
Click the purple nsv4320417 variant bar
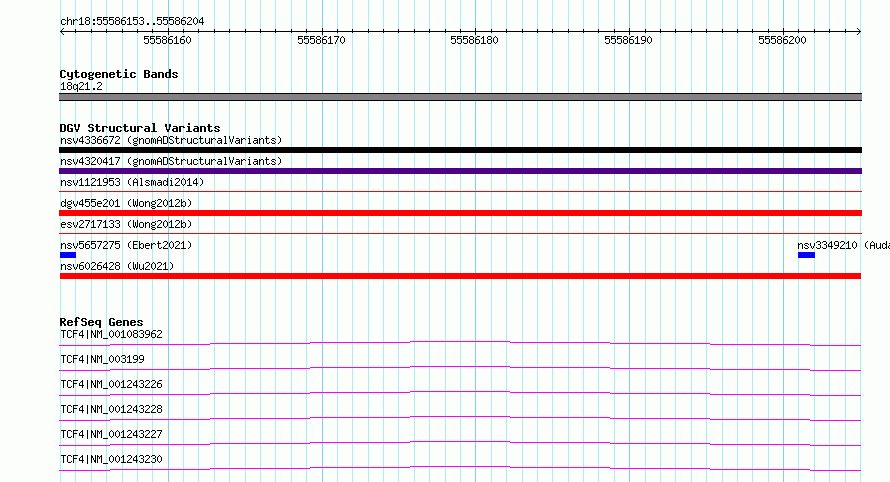pyautogui.click(x=460, y=171)
